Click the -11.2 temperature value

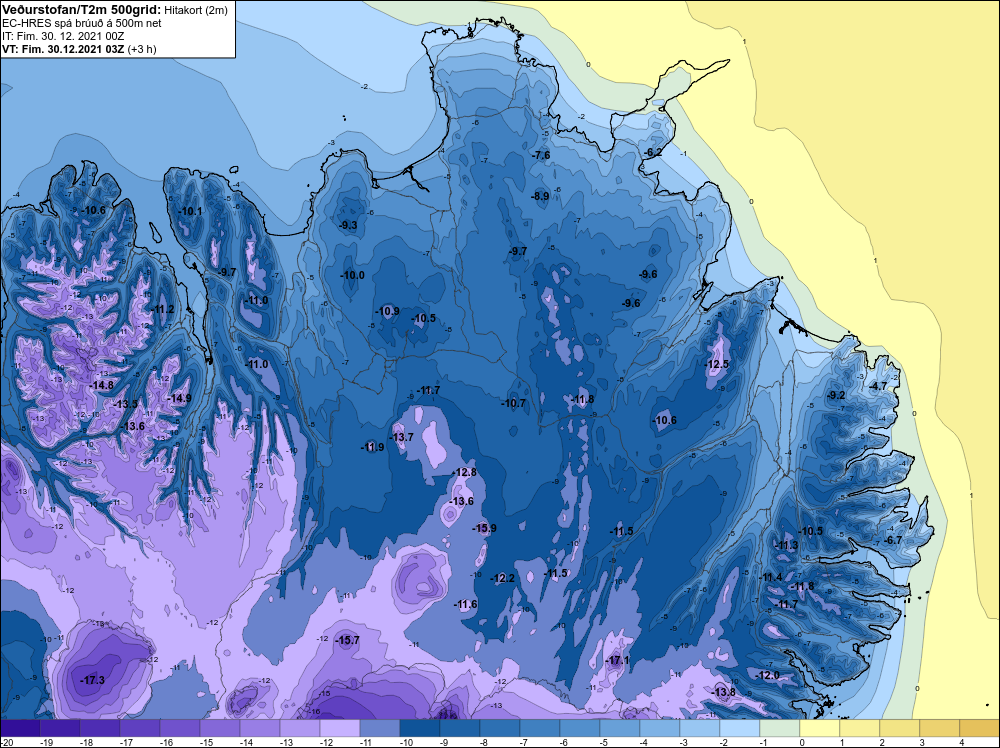pyautogui.click(x=162, y=309)
